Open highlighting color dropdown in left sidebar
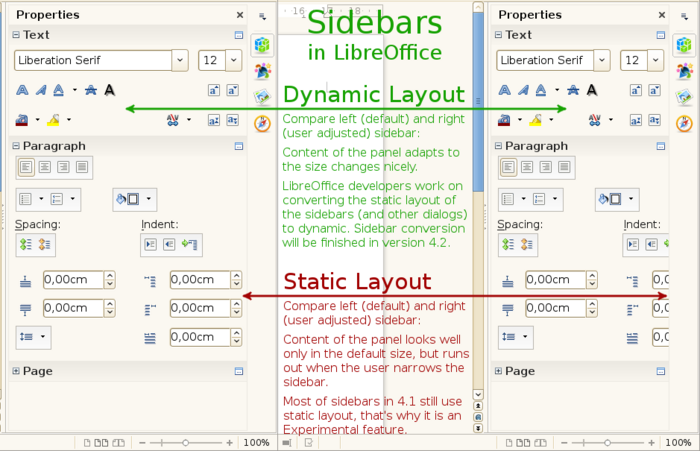The image size is (700, 451). click(x=68, y=120)
